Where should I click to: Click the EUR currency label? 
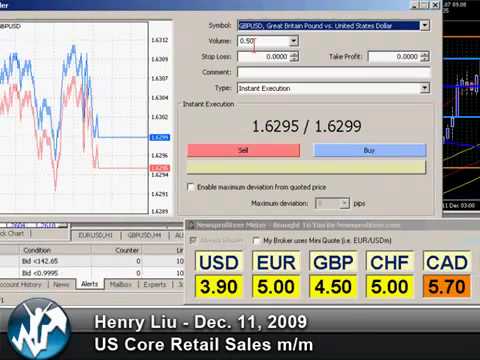coord(276,263)
